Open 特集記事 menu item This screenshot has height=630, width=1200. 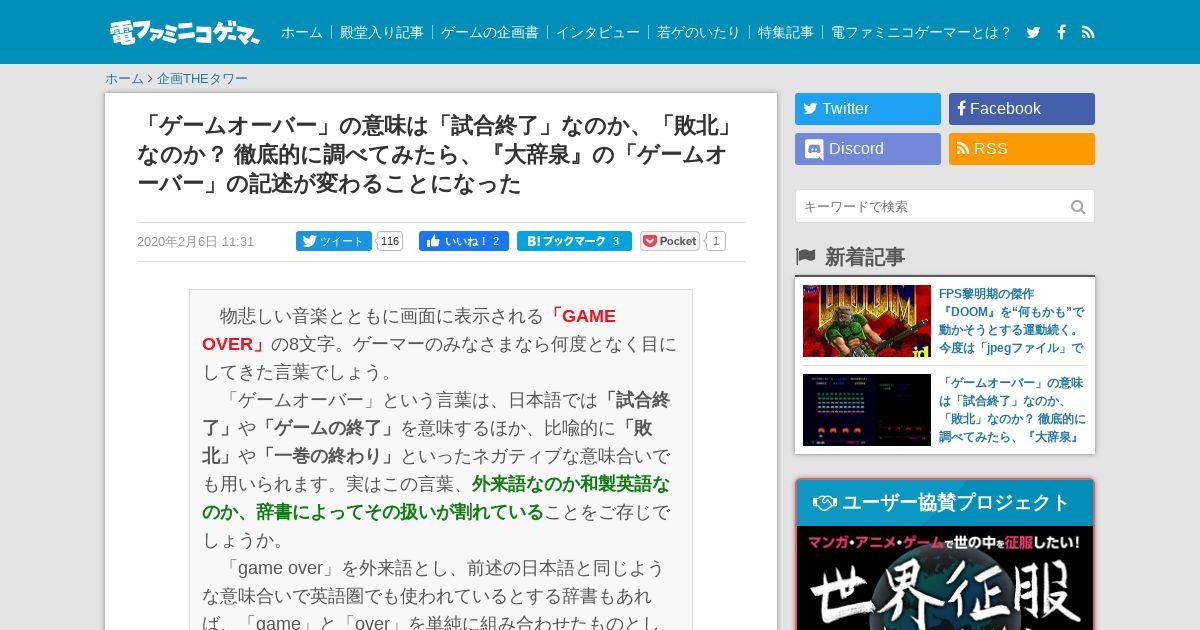(785, 32)
